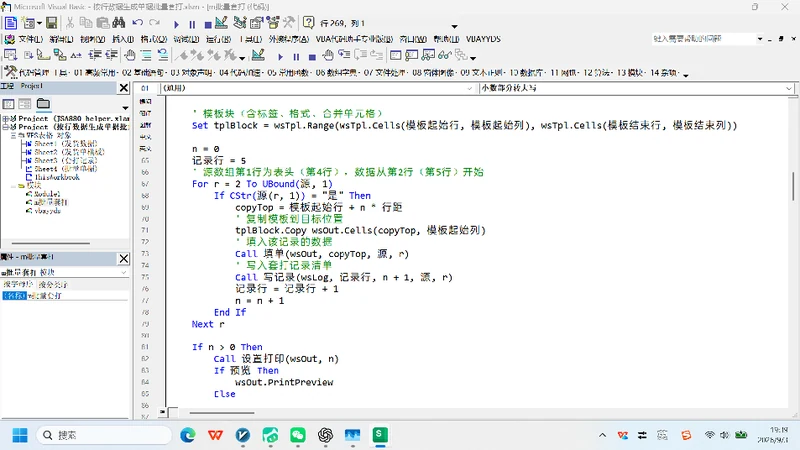The height and width of the screenshot is (450, 800).
Task: Click the Indent icon in Edit toolbar
Action: pyautogui.click(x=95, y=55)
